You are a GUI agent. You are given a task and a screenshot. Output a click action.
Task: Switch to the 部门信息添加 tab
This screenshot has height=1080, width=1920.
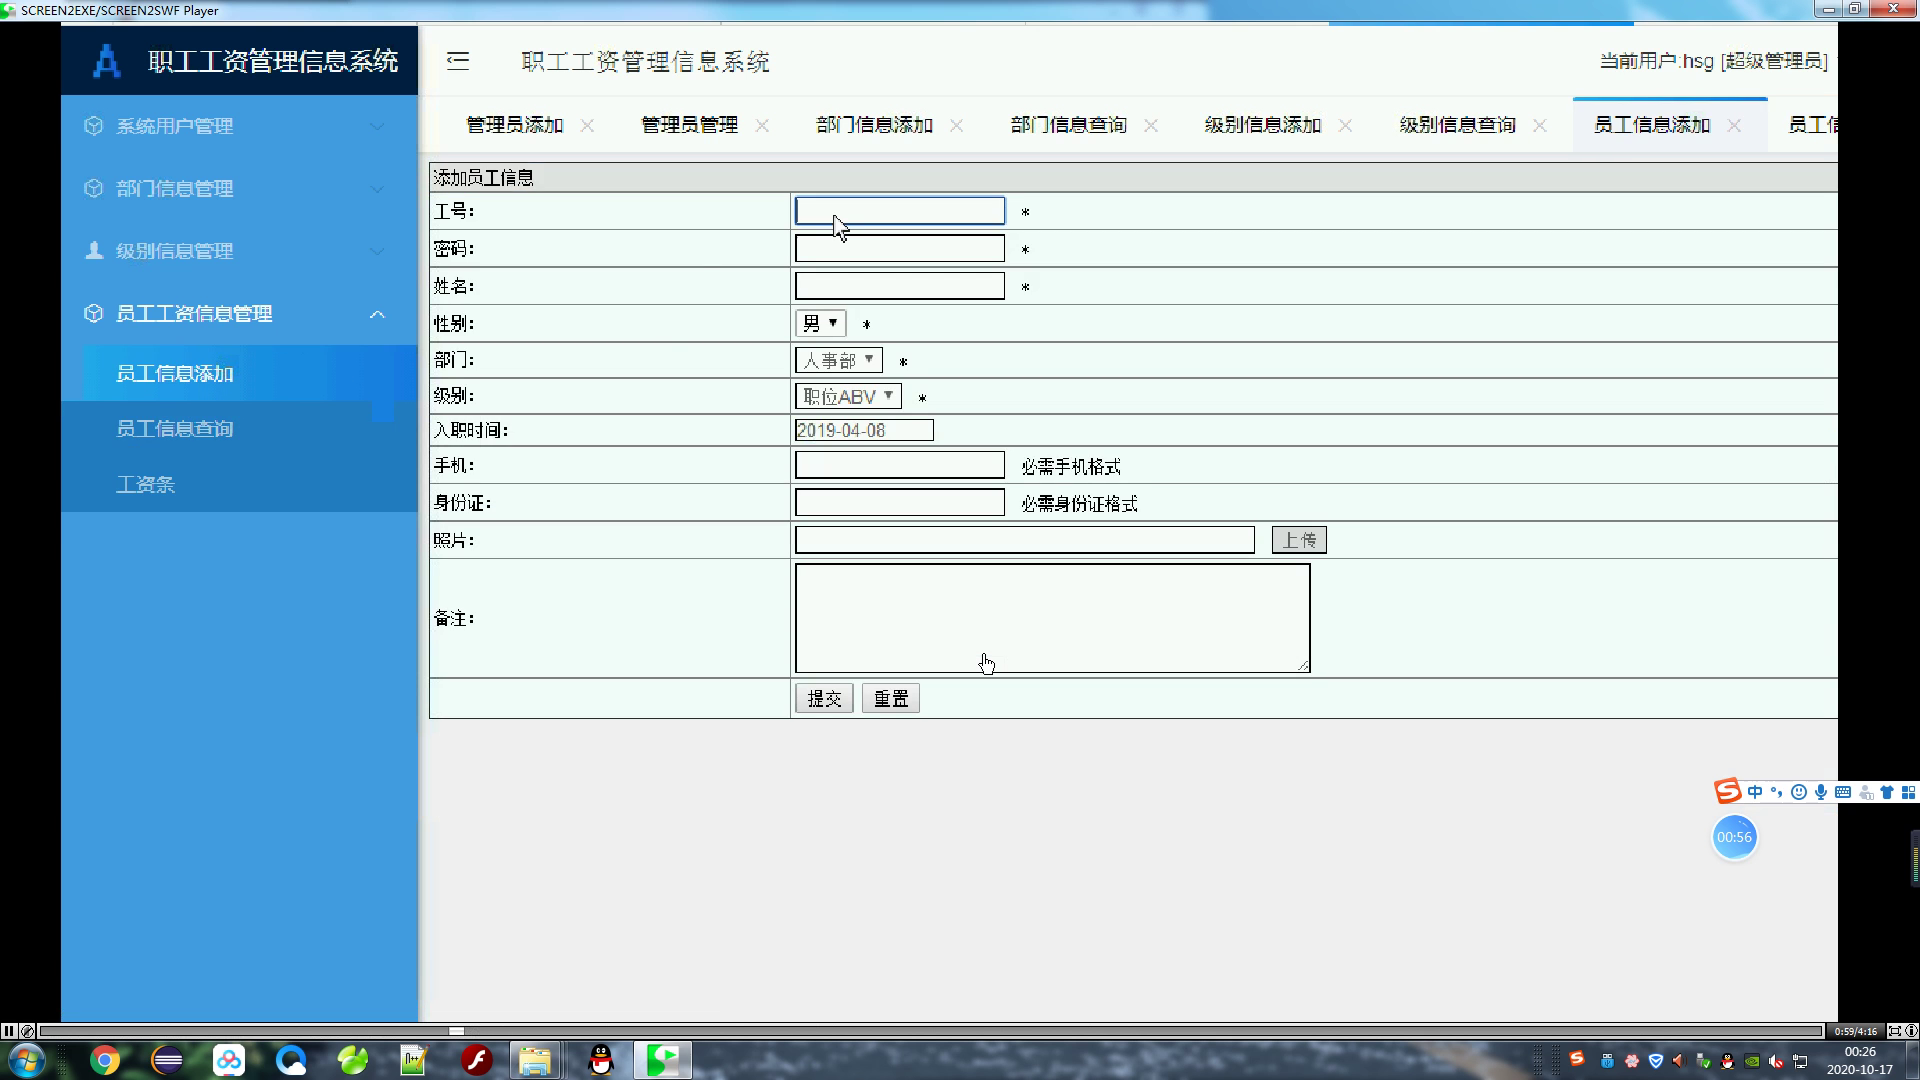tap(874, 125)
